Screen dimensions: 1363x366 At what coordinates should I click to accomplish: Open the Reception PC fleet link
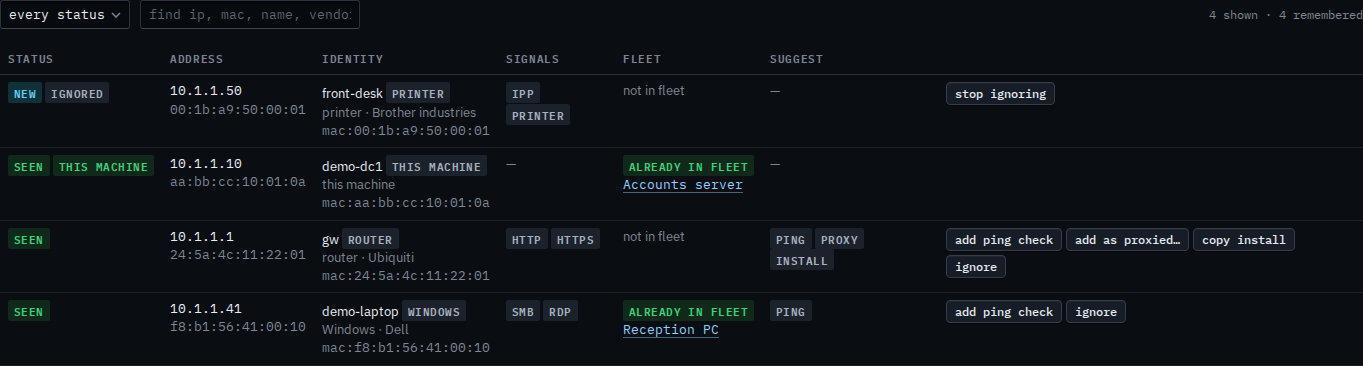670,330
